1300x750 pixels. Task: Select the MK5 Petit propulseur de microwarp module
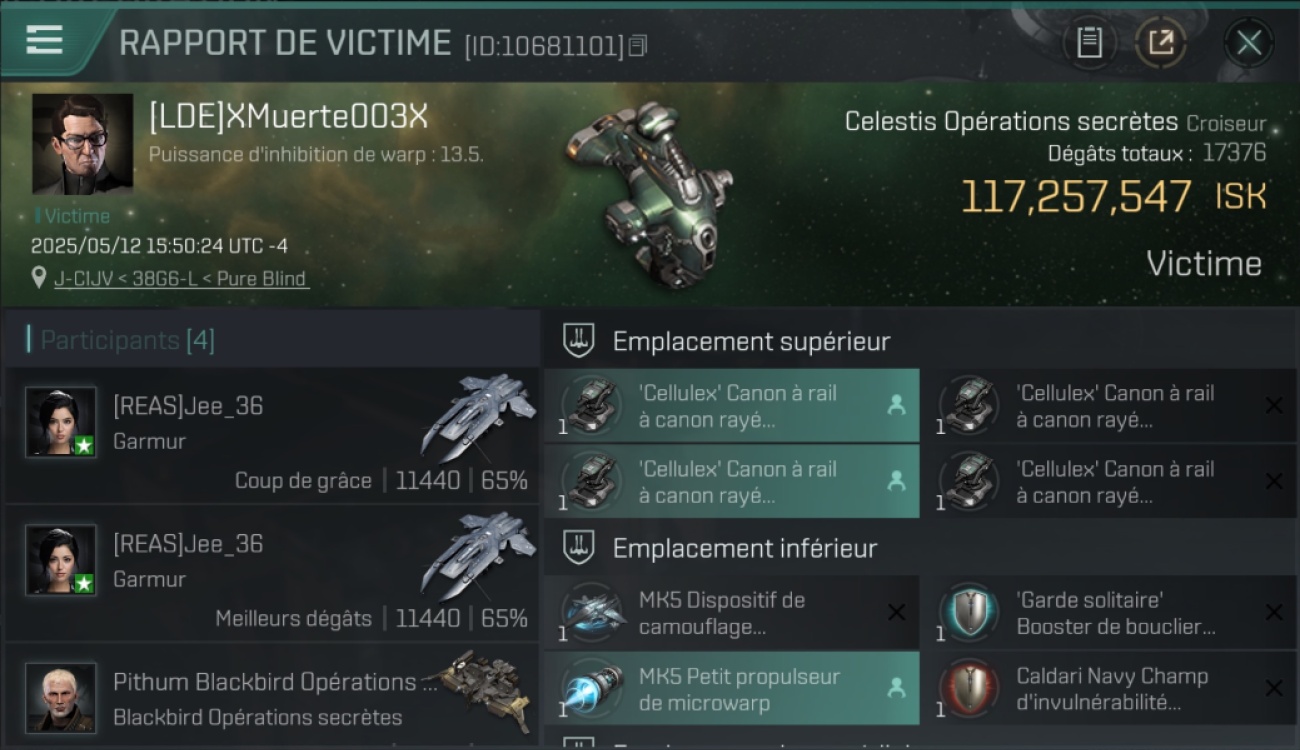tap(731, 689)
